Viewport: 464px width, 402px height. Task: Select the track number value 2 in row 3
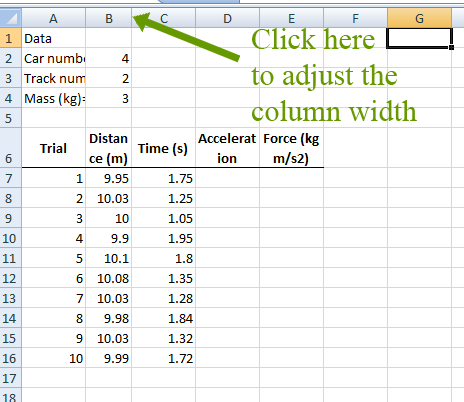[x=109, y=78]
